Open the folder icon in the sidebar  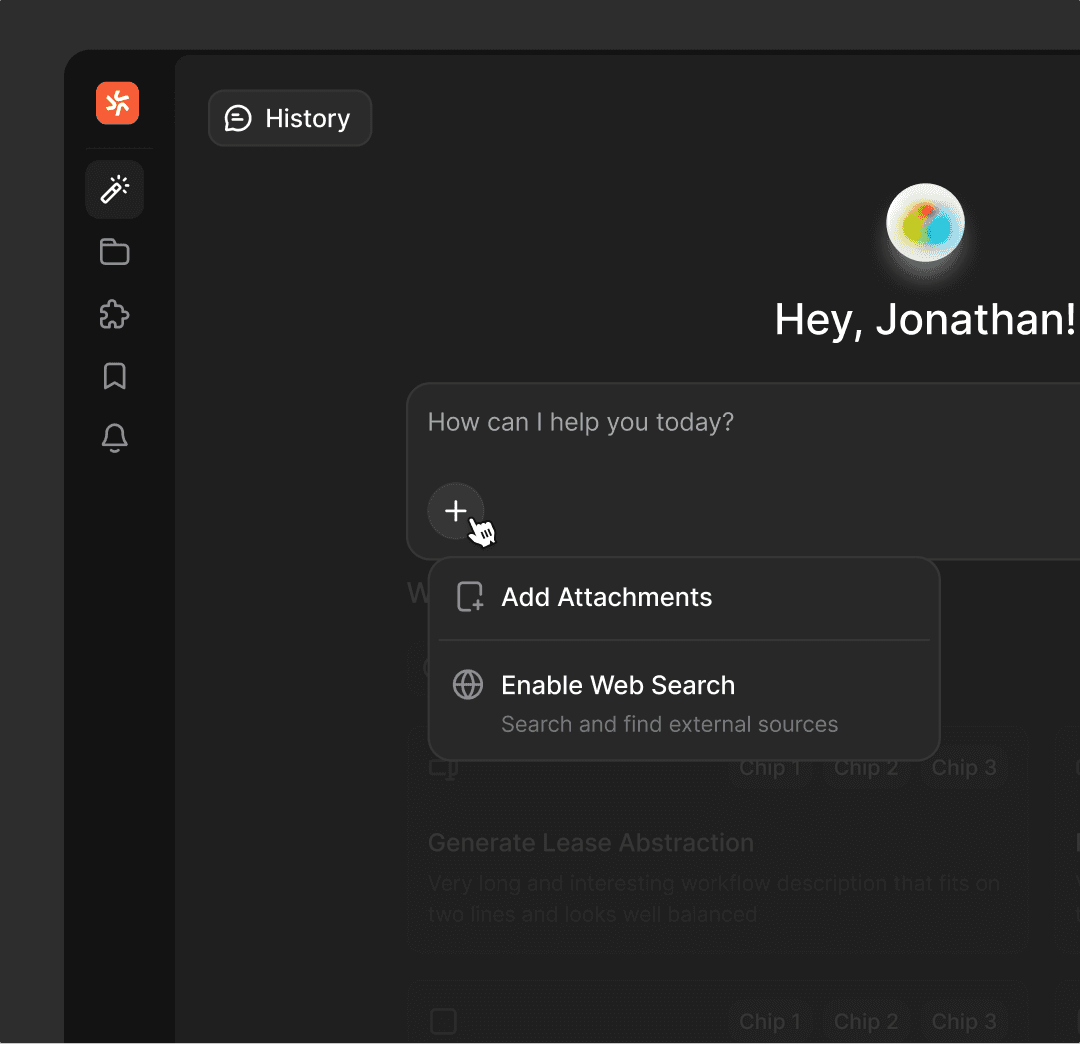tap(114, 252)
